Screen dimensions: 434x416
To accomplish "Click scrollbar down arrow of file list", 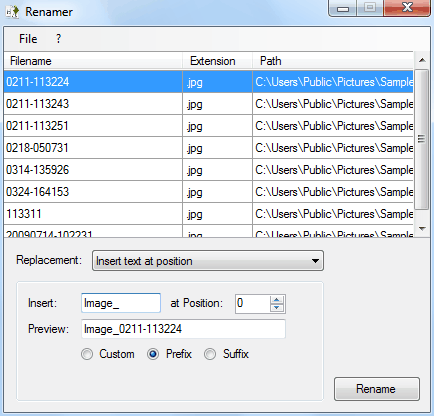I will coord(422,229).
